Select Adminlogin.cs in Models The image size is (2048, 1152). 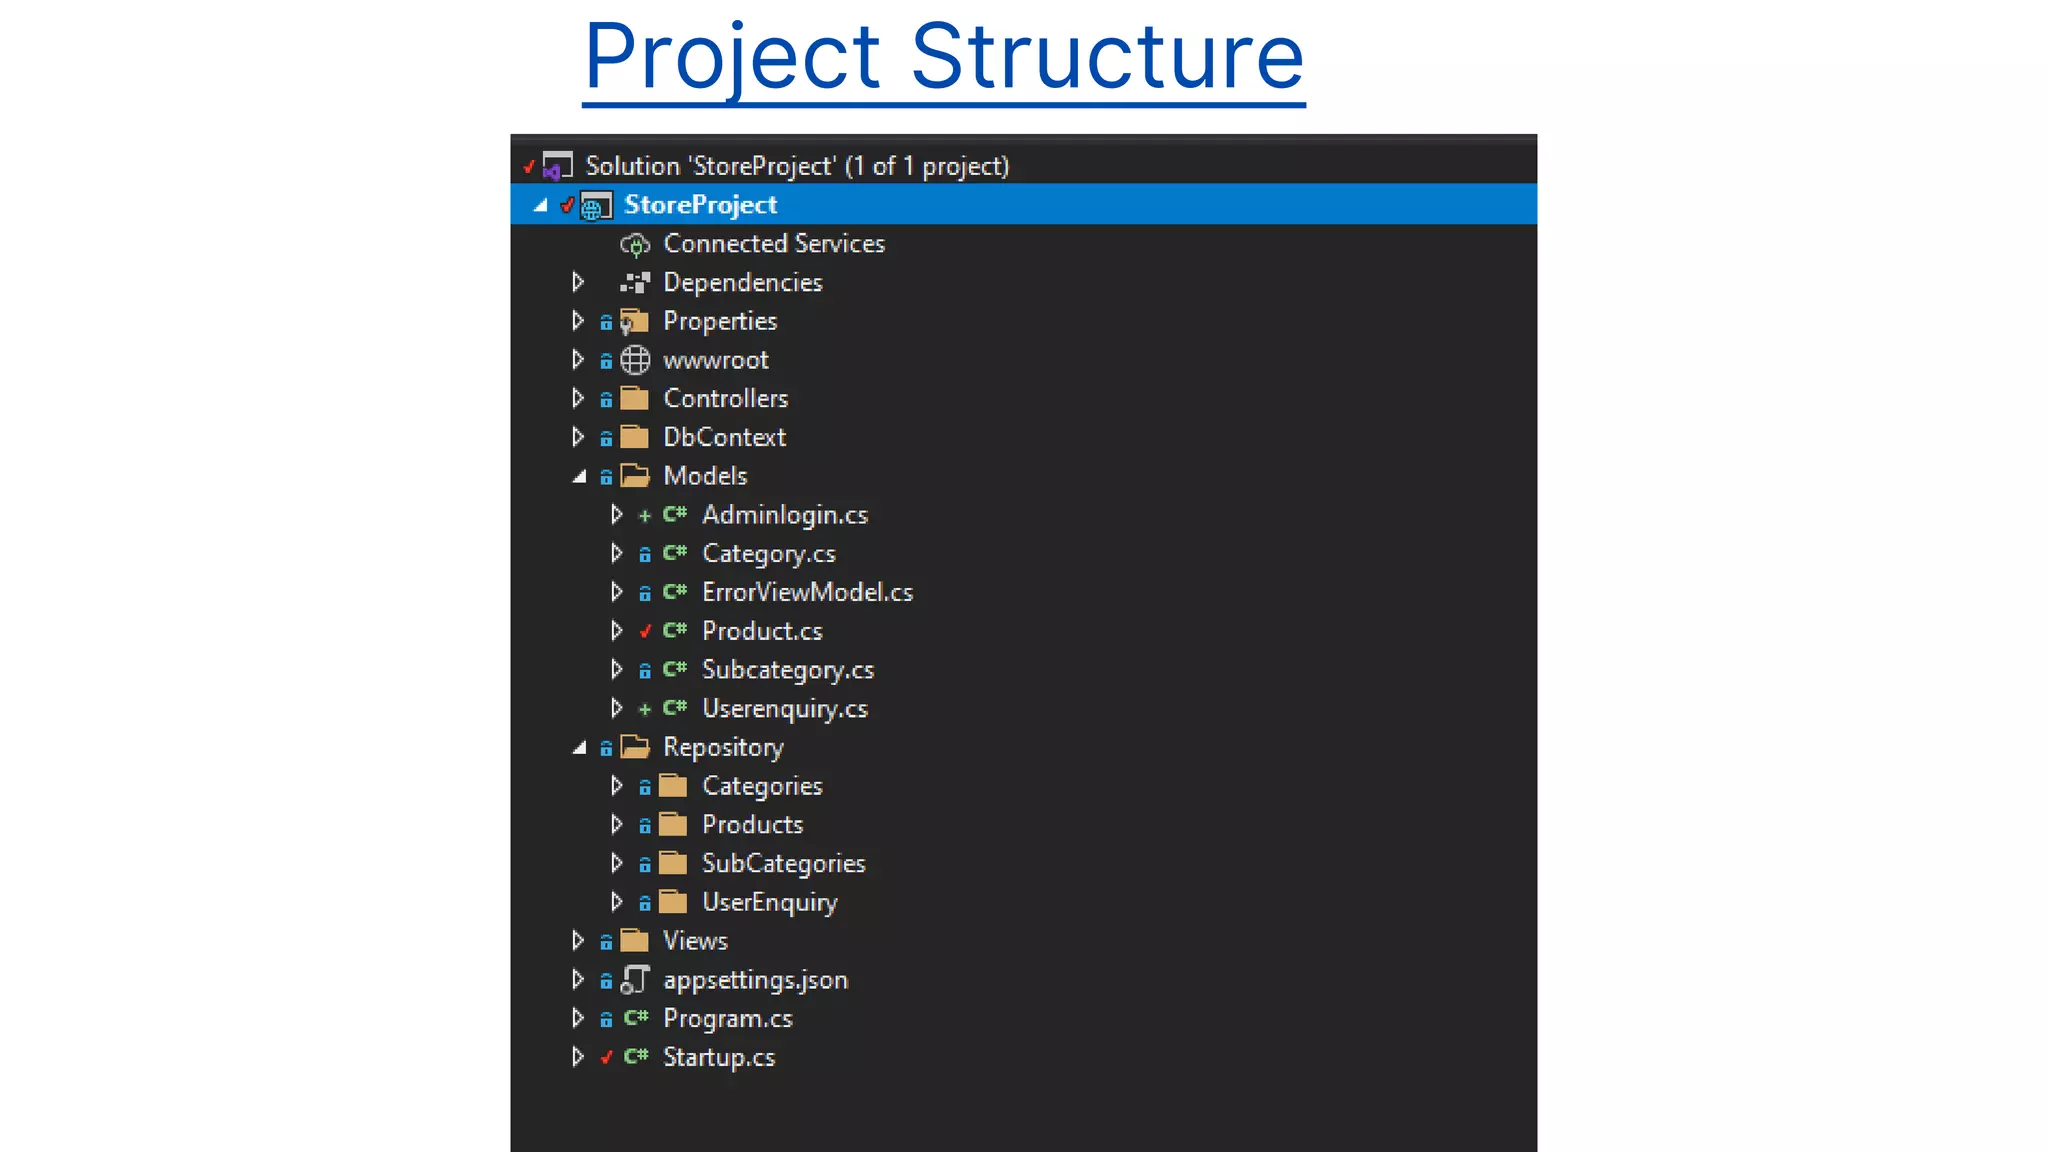click(x=784, y=515)
